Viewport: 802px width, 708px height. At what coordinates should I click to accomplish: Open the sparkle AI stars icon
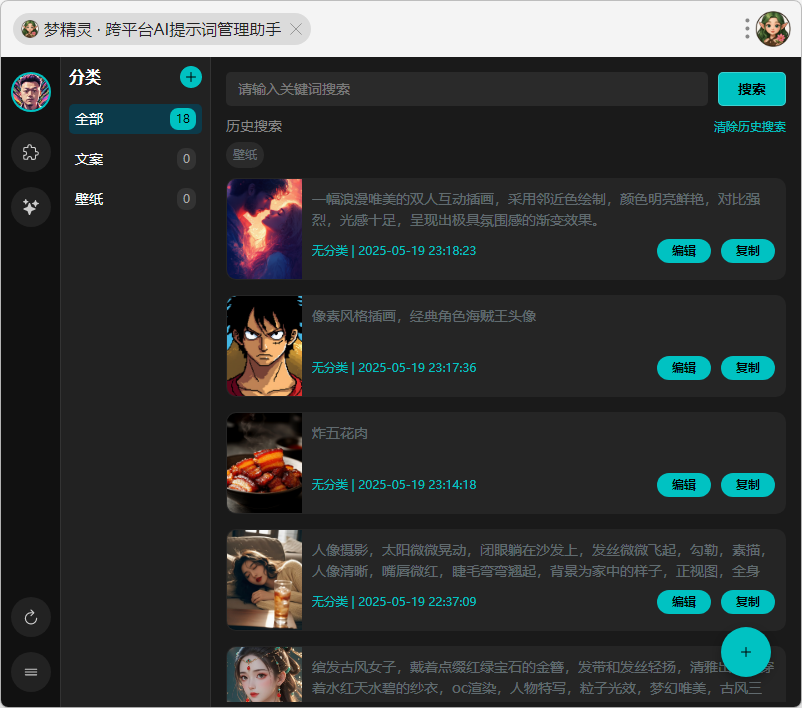point(31,207)
